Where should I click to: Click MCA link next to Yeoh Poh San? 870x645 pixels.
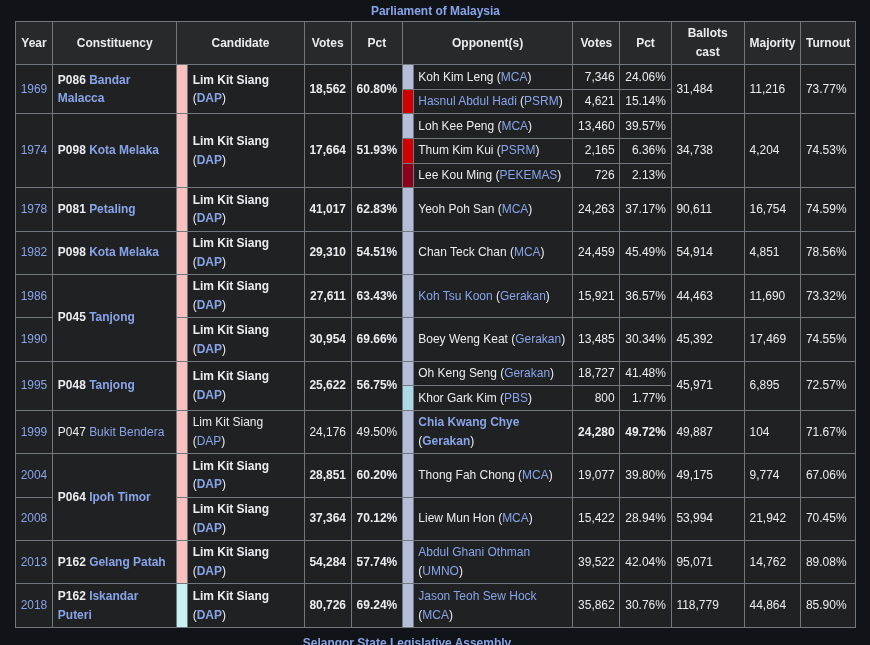click(x=515, y=209)
